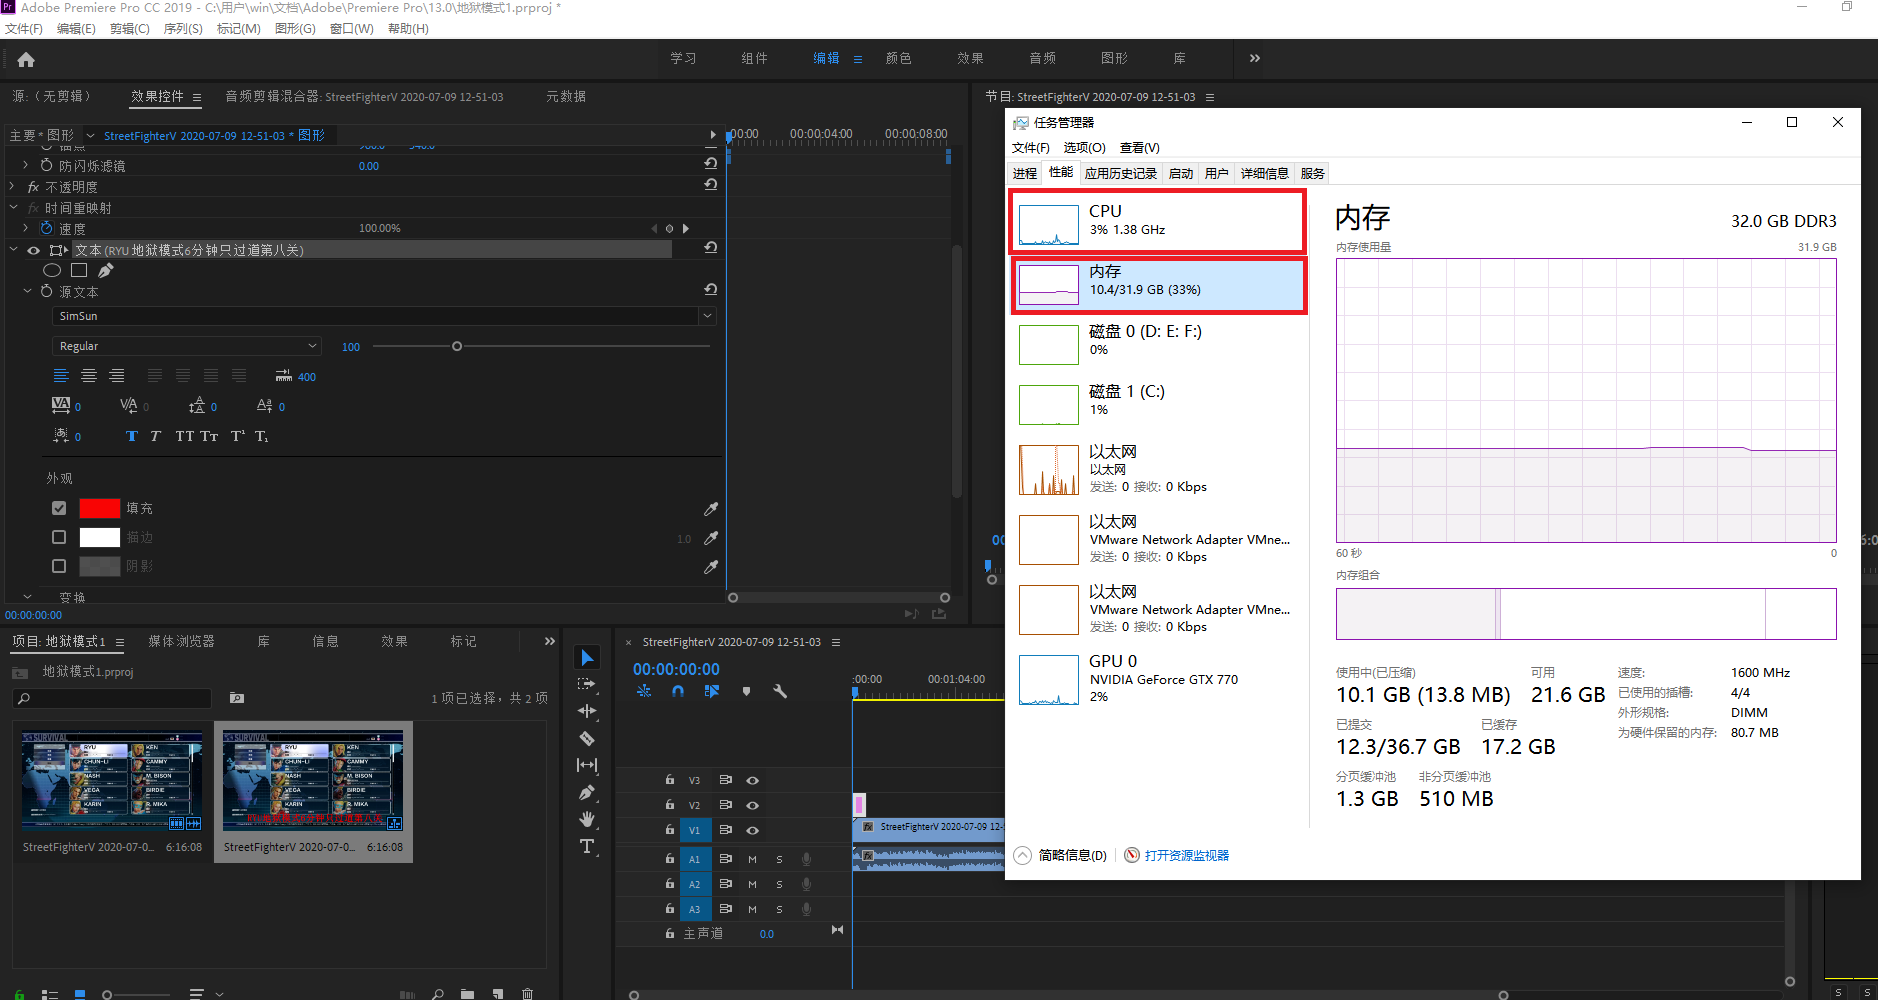
Task: Switch to Color workspace tab
Action: click(x=898, y=58)
